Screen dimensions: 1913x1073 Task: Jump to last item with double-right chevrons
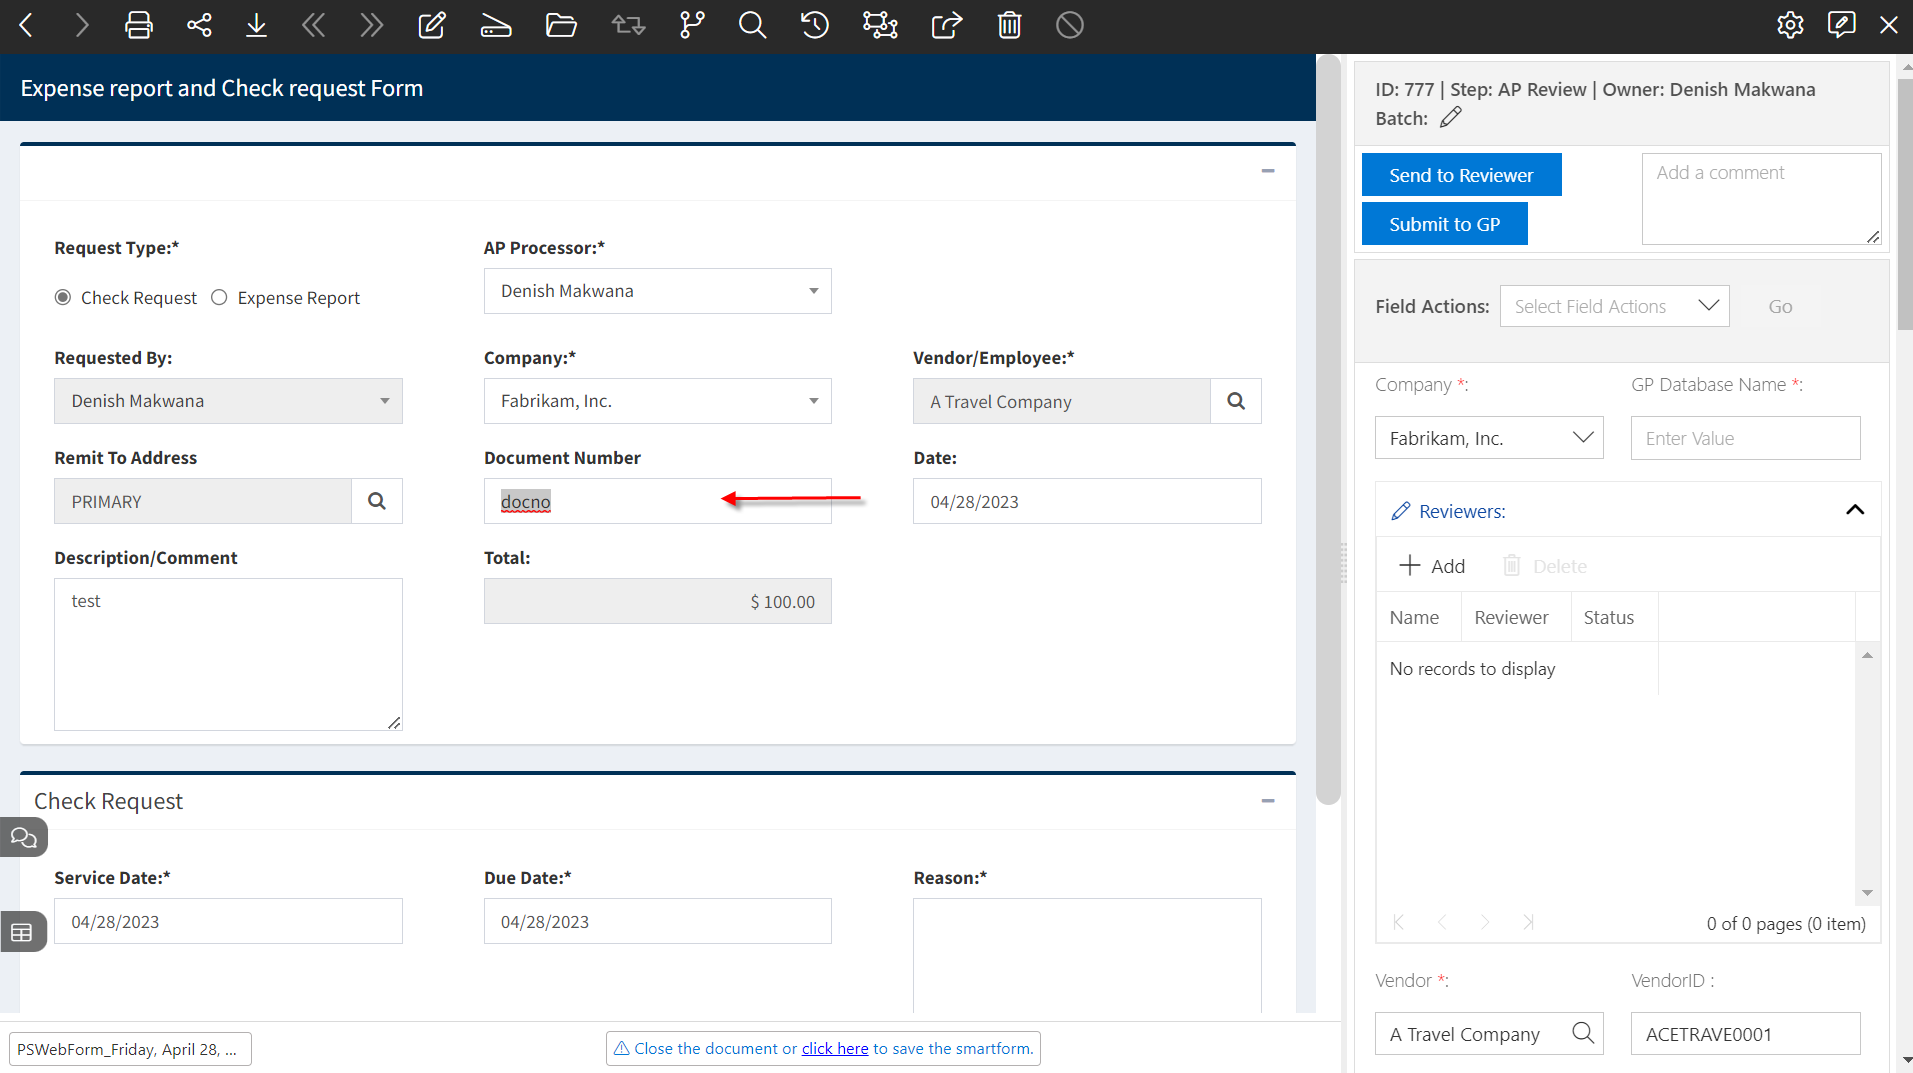click(x=371, y=25)
